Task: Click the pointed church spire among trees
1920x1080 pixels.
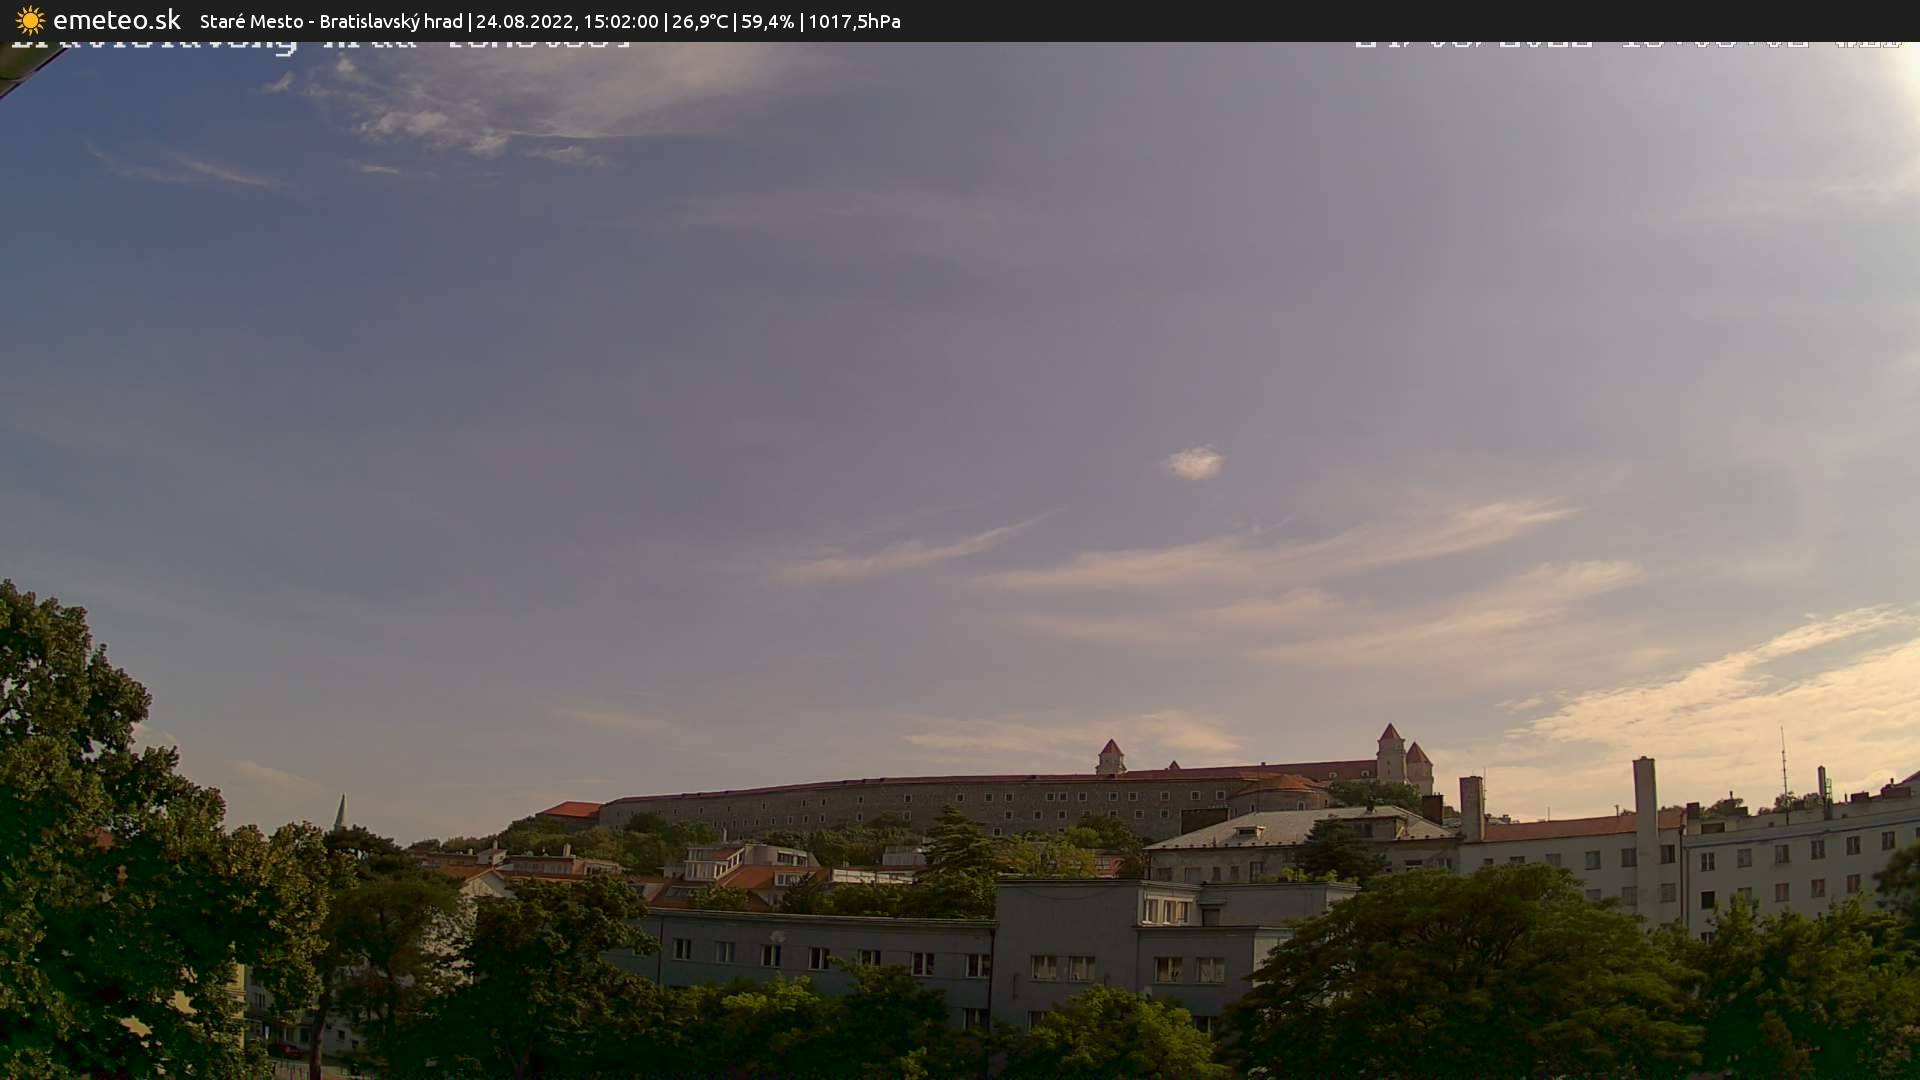Action: 340,812
